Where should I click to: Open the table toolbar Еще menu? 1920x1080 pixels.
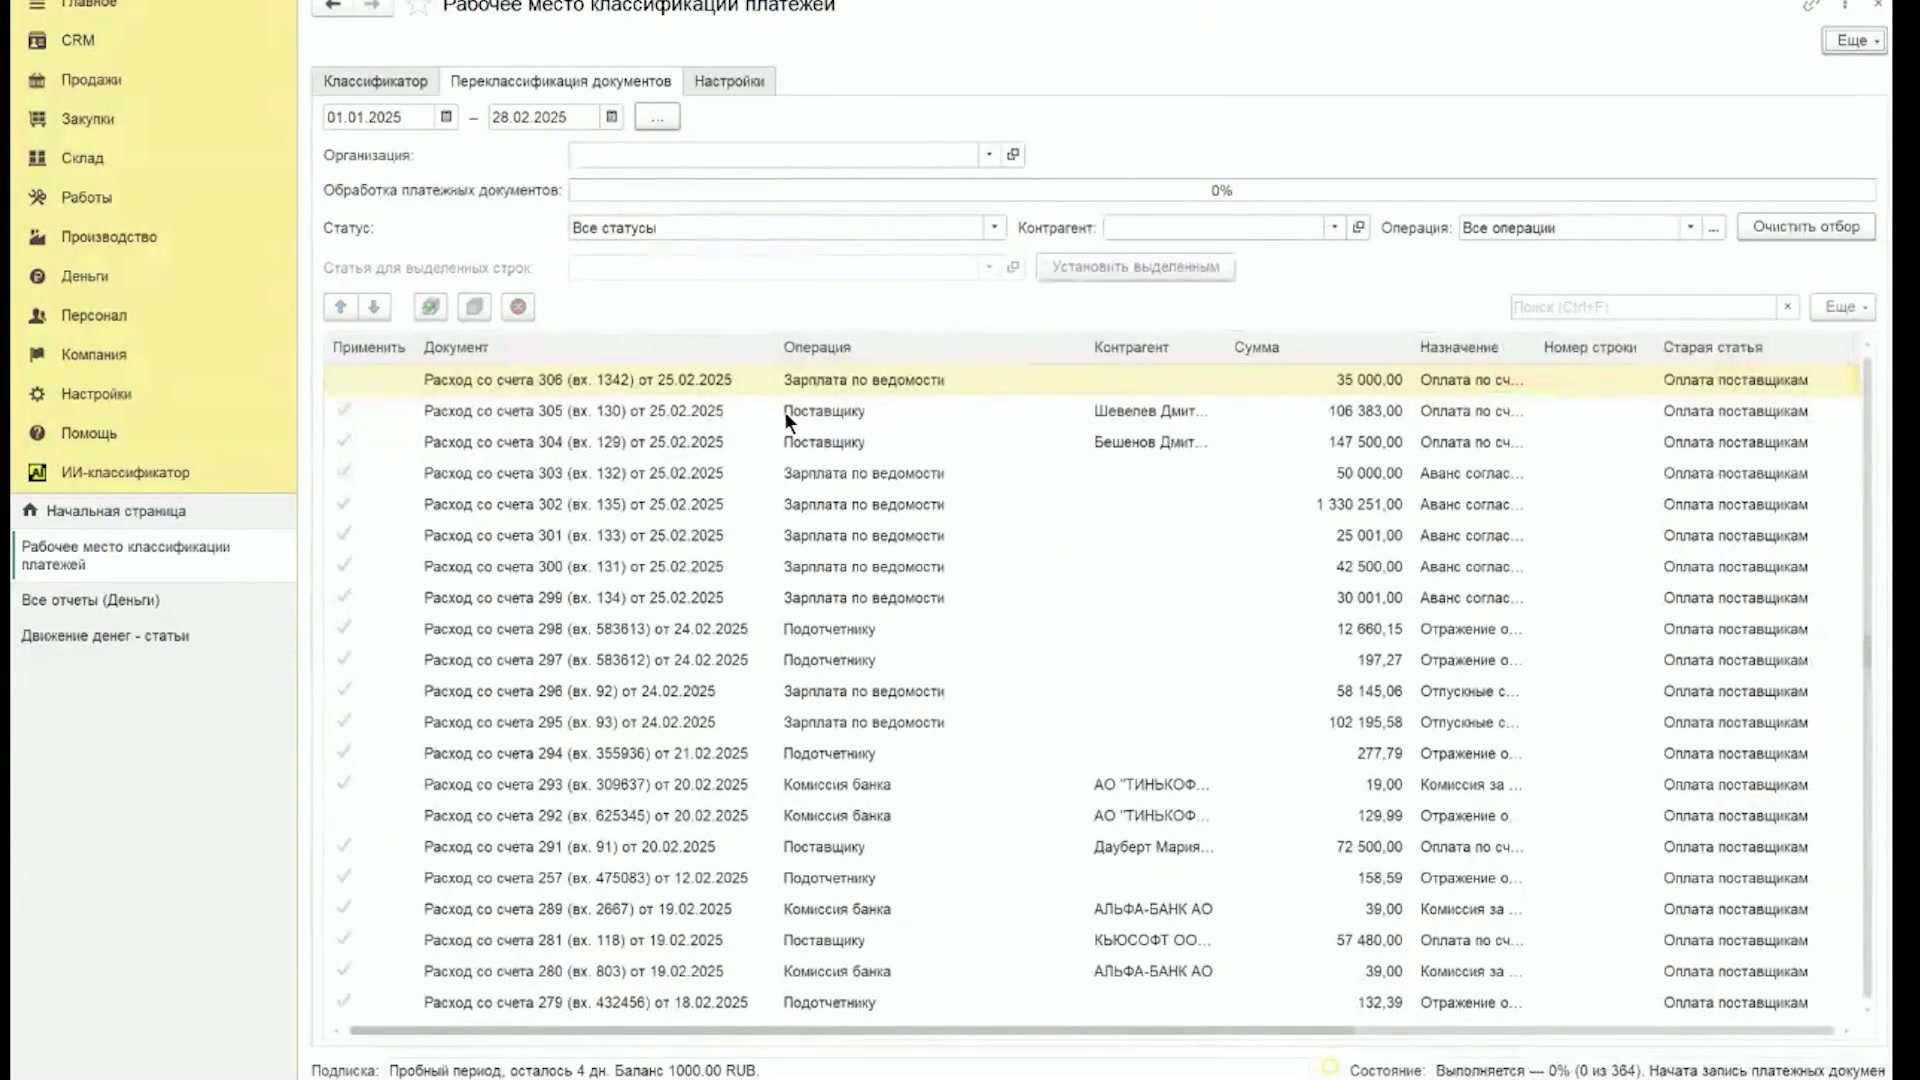(1842, 307)
